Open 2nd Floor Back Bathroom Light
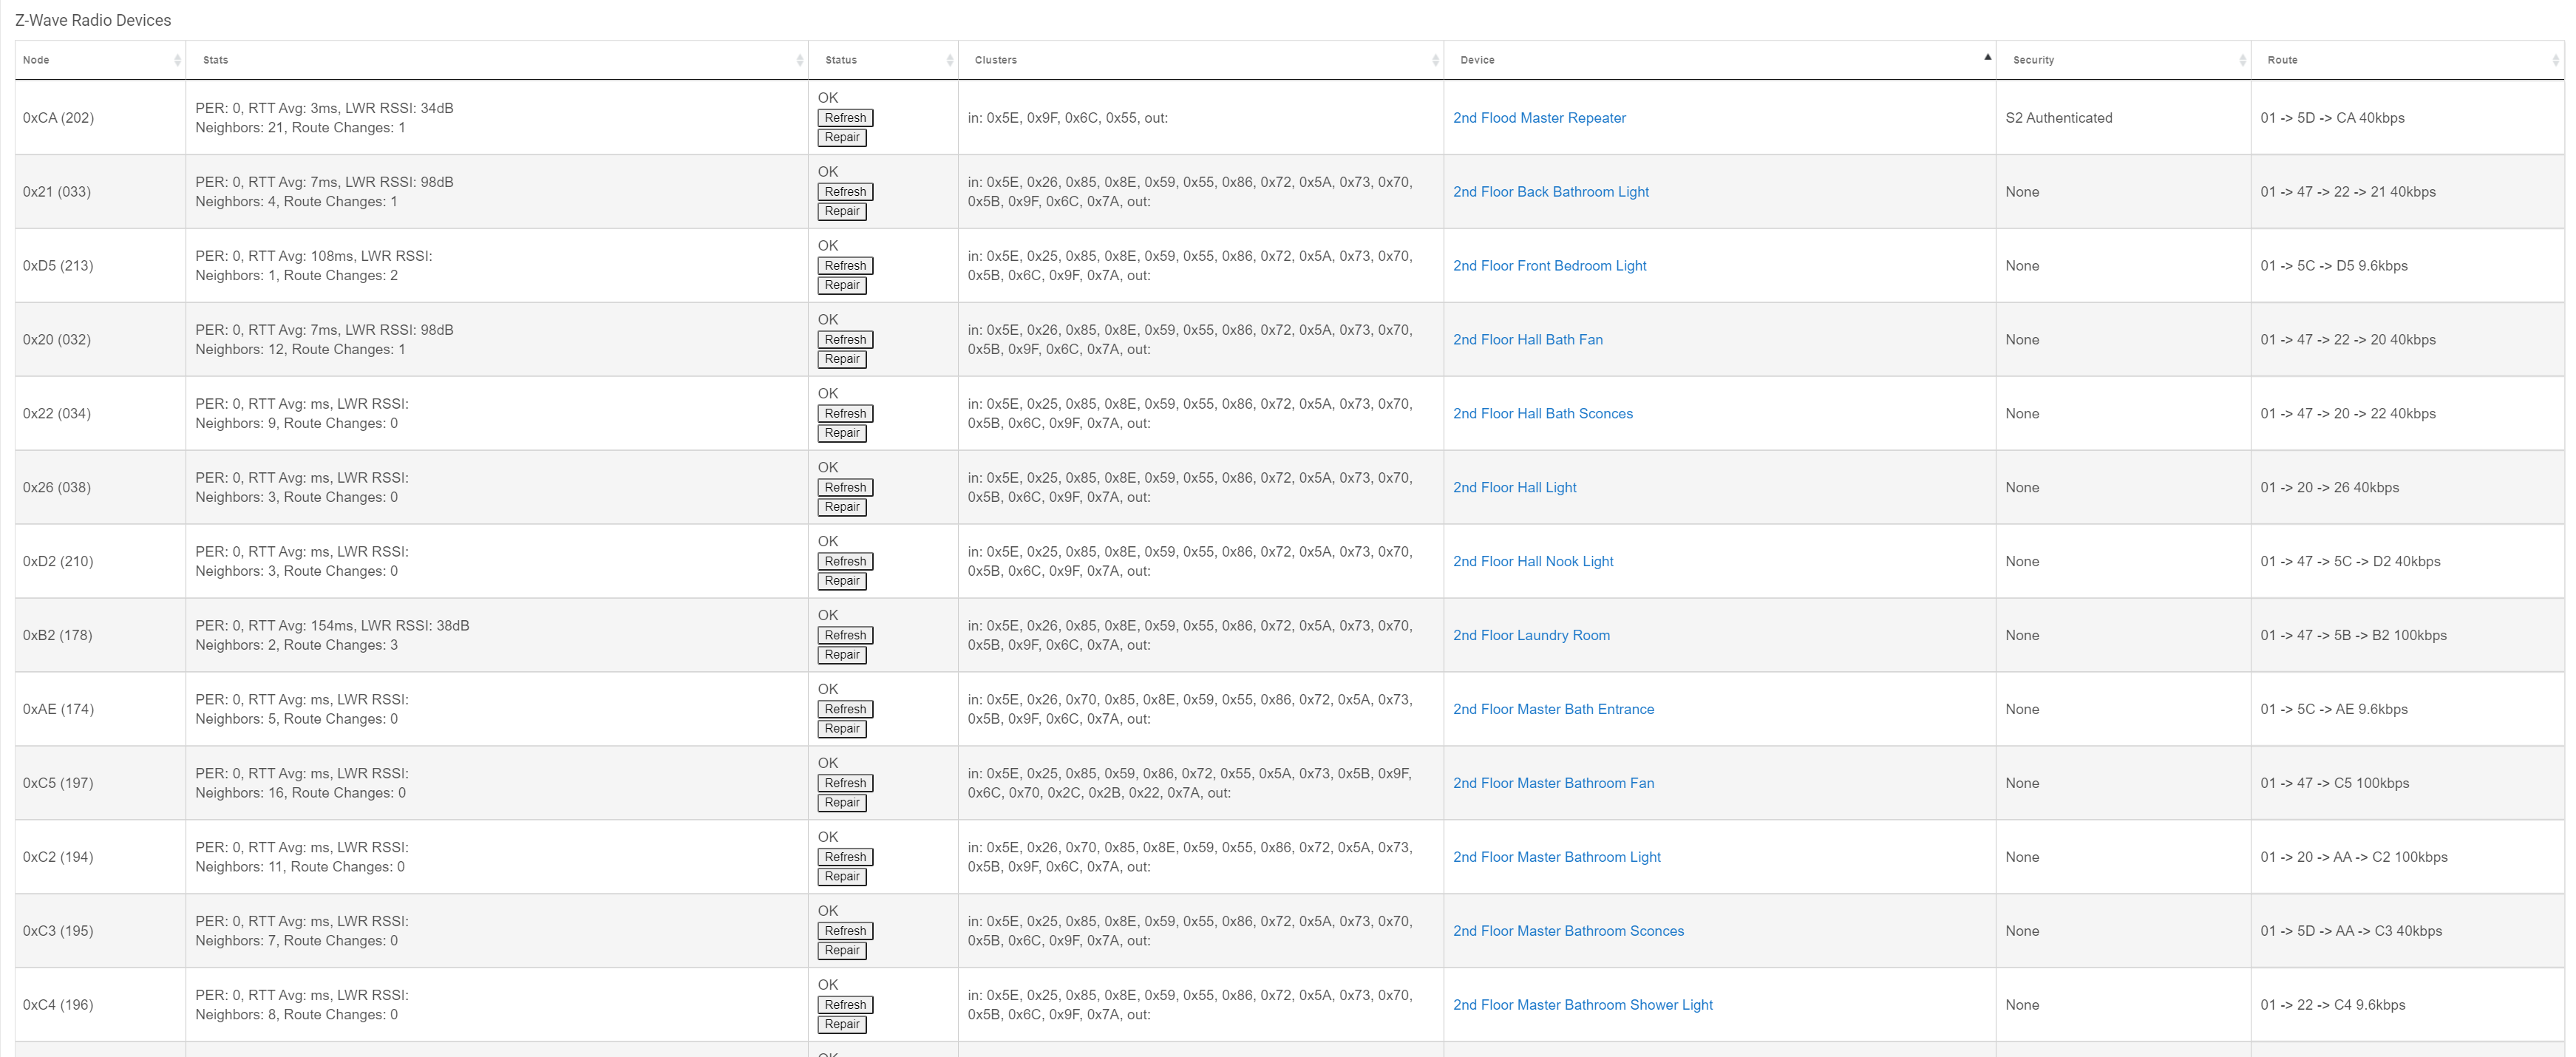This screenshot has width=2576, height=1057. pyautogui.click(x=1551, y=192)
